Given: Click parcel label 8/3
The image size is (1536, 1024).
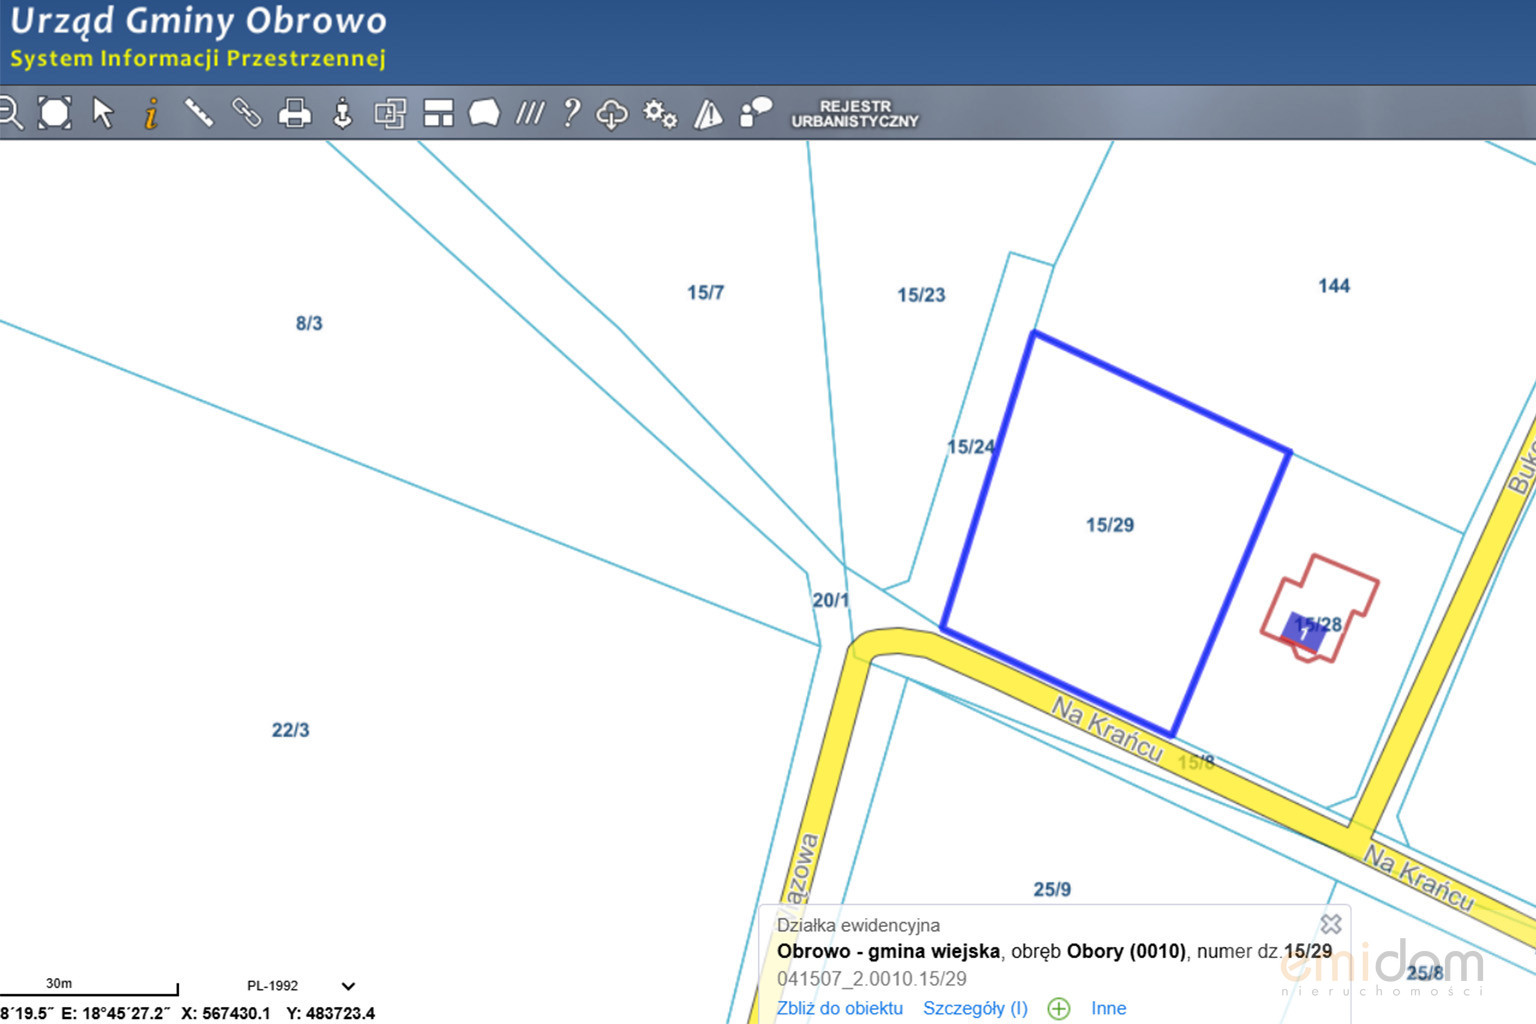Looking at the screenshot, I should pos(309,324).
